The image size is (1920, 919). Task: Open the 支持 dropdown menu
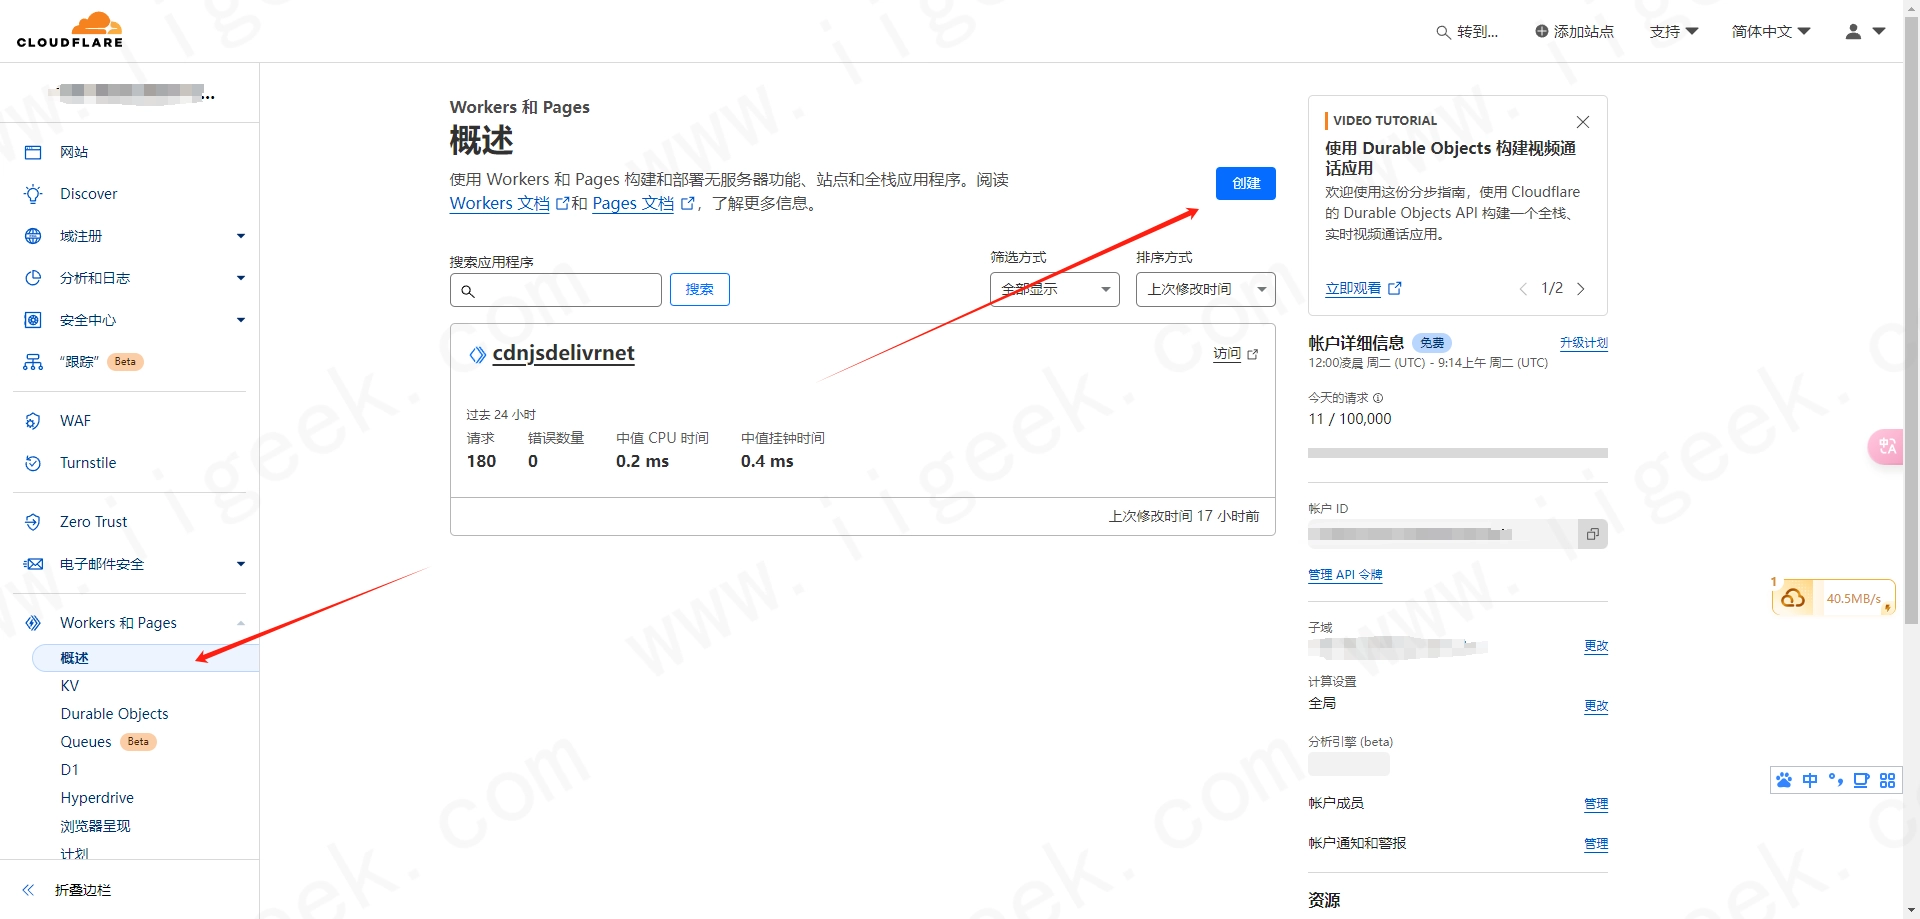click(x=1674, y=32)
